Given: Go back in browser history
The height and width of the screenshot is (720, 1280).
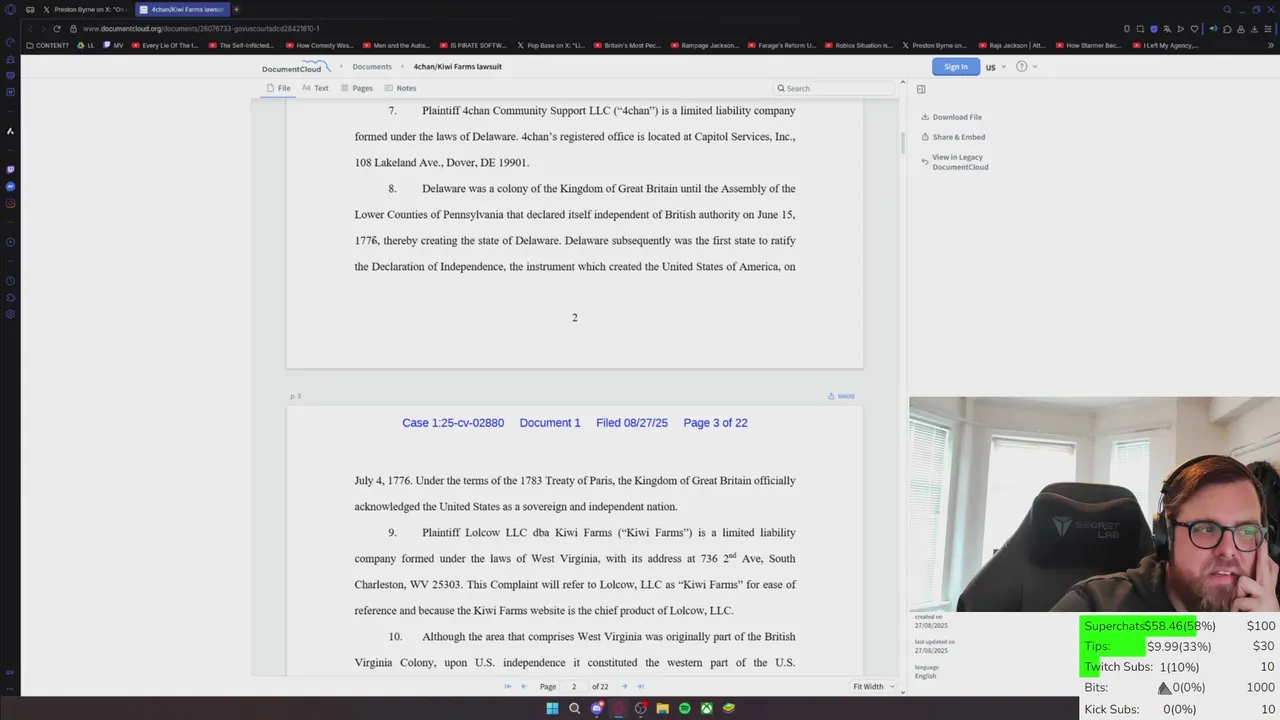Looking at the screenshot, I should (x=30, y=29).
